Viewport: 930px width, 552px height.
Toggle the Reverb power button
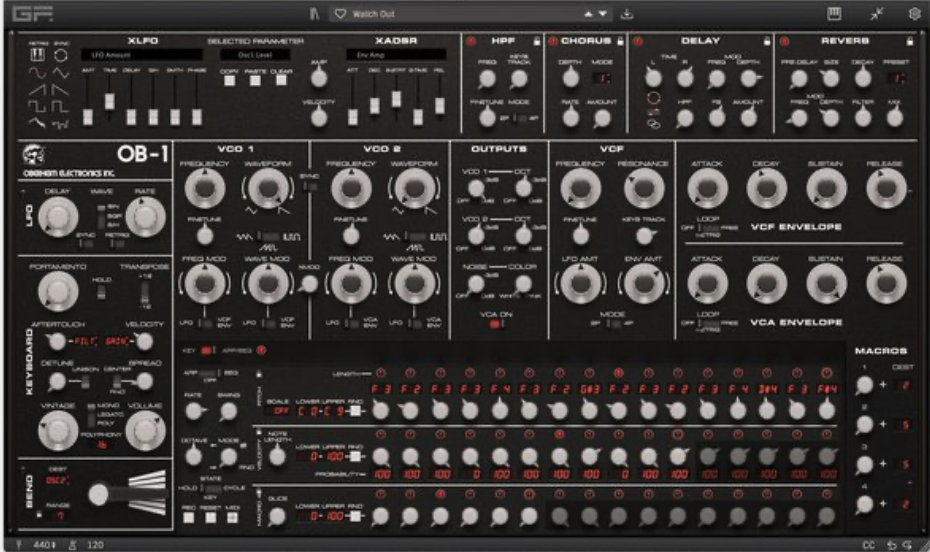784,41
